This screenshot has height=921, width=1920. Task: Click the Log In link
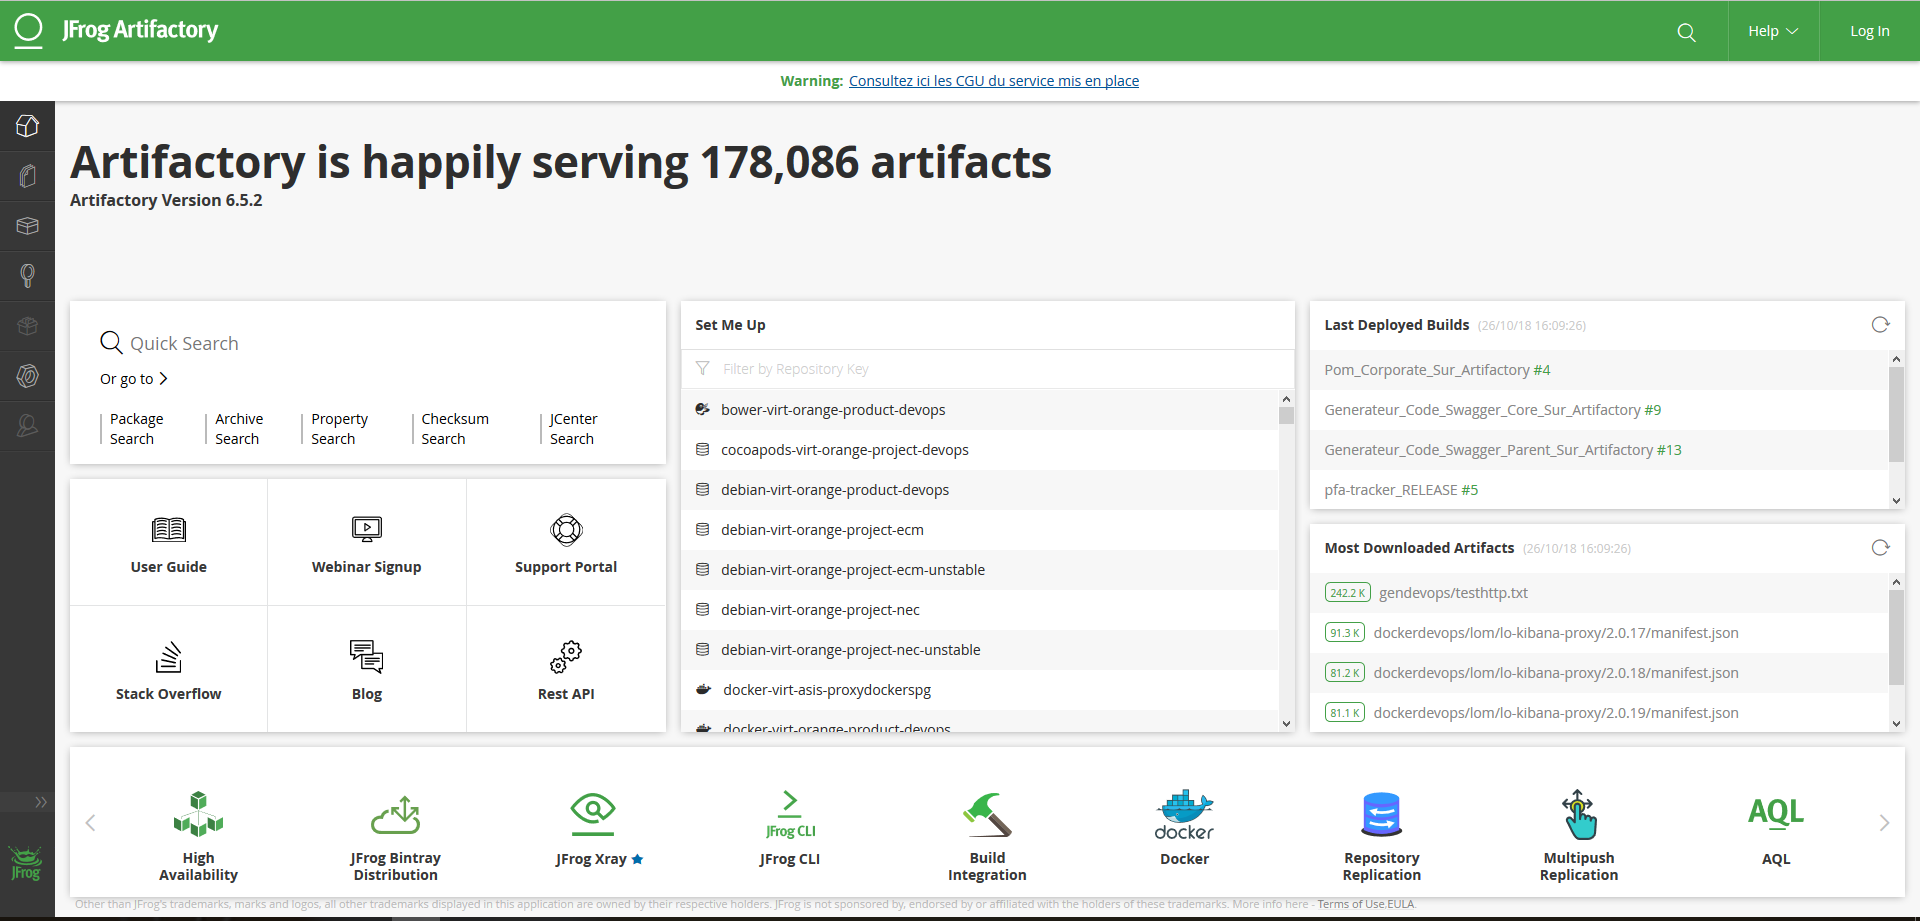pyautogui.click(x=1869, y=31)
